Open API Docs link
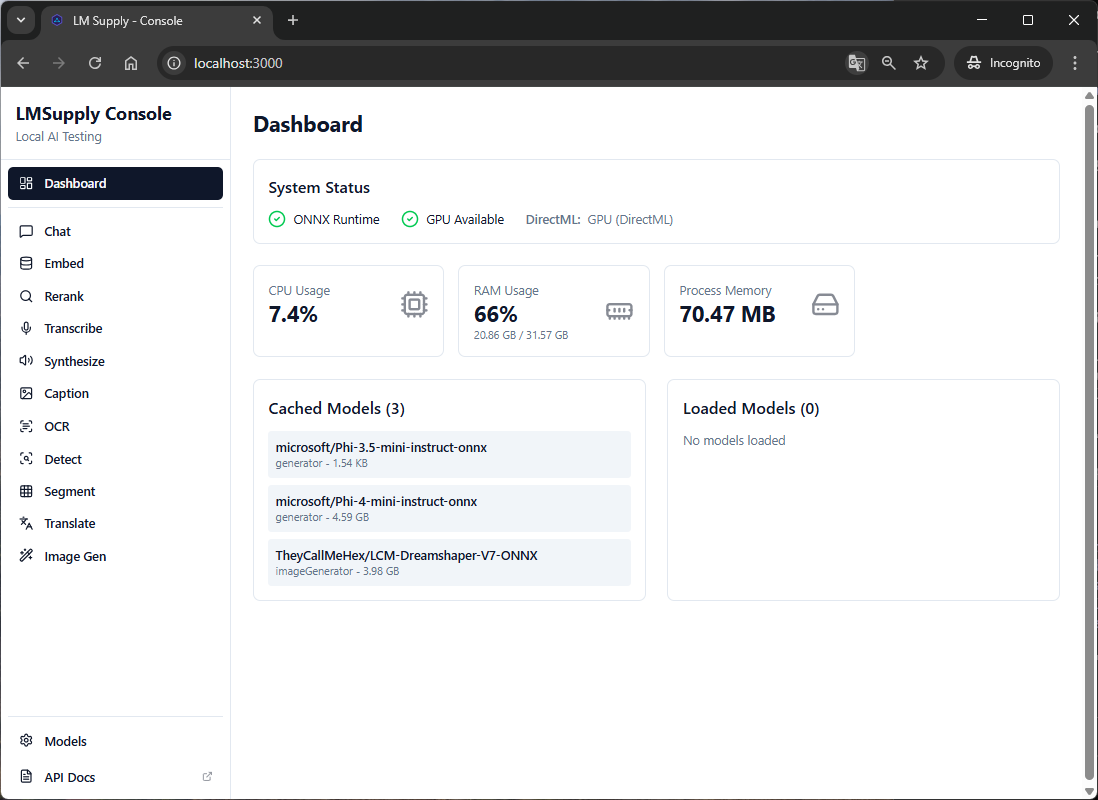Viewport: 1098px width, 800px height. 116,776
